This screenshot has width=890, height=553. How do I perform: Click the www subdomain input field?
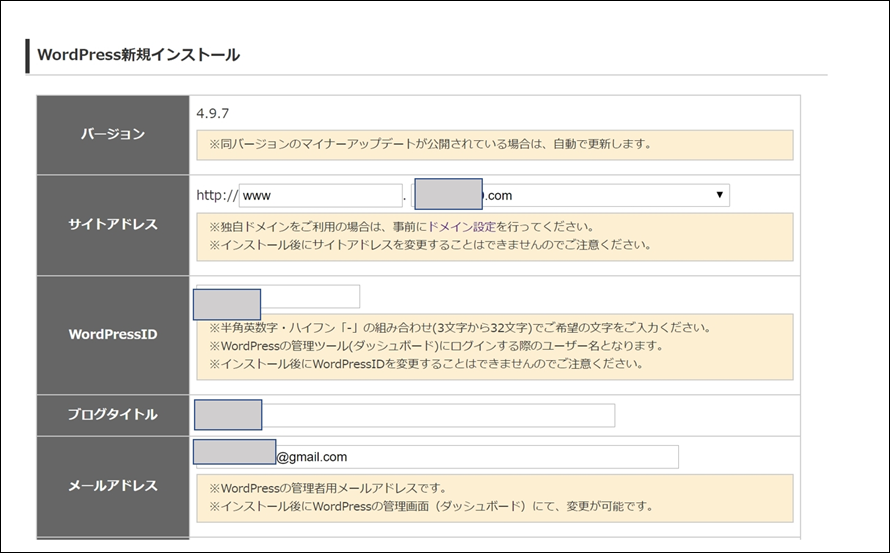(x=321, y=195)
